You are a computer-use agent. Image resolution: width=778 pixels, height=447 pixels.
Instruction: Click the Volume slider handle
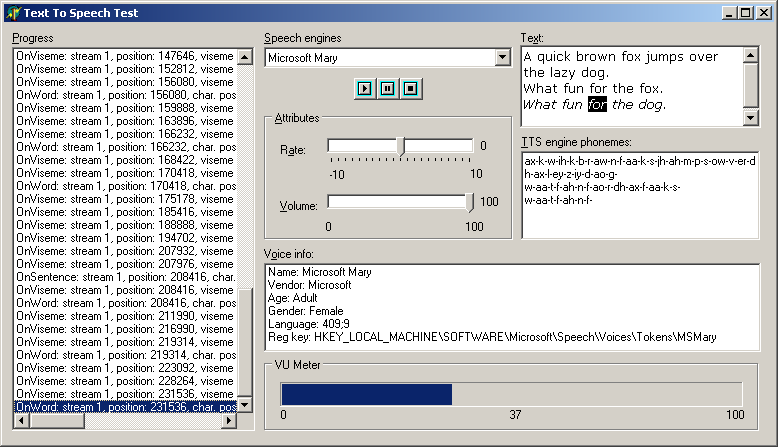click(471, 203)
